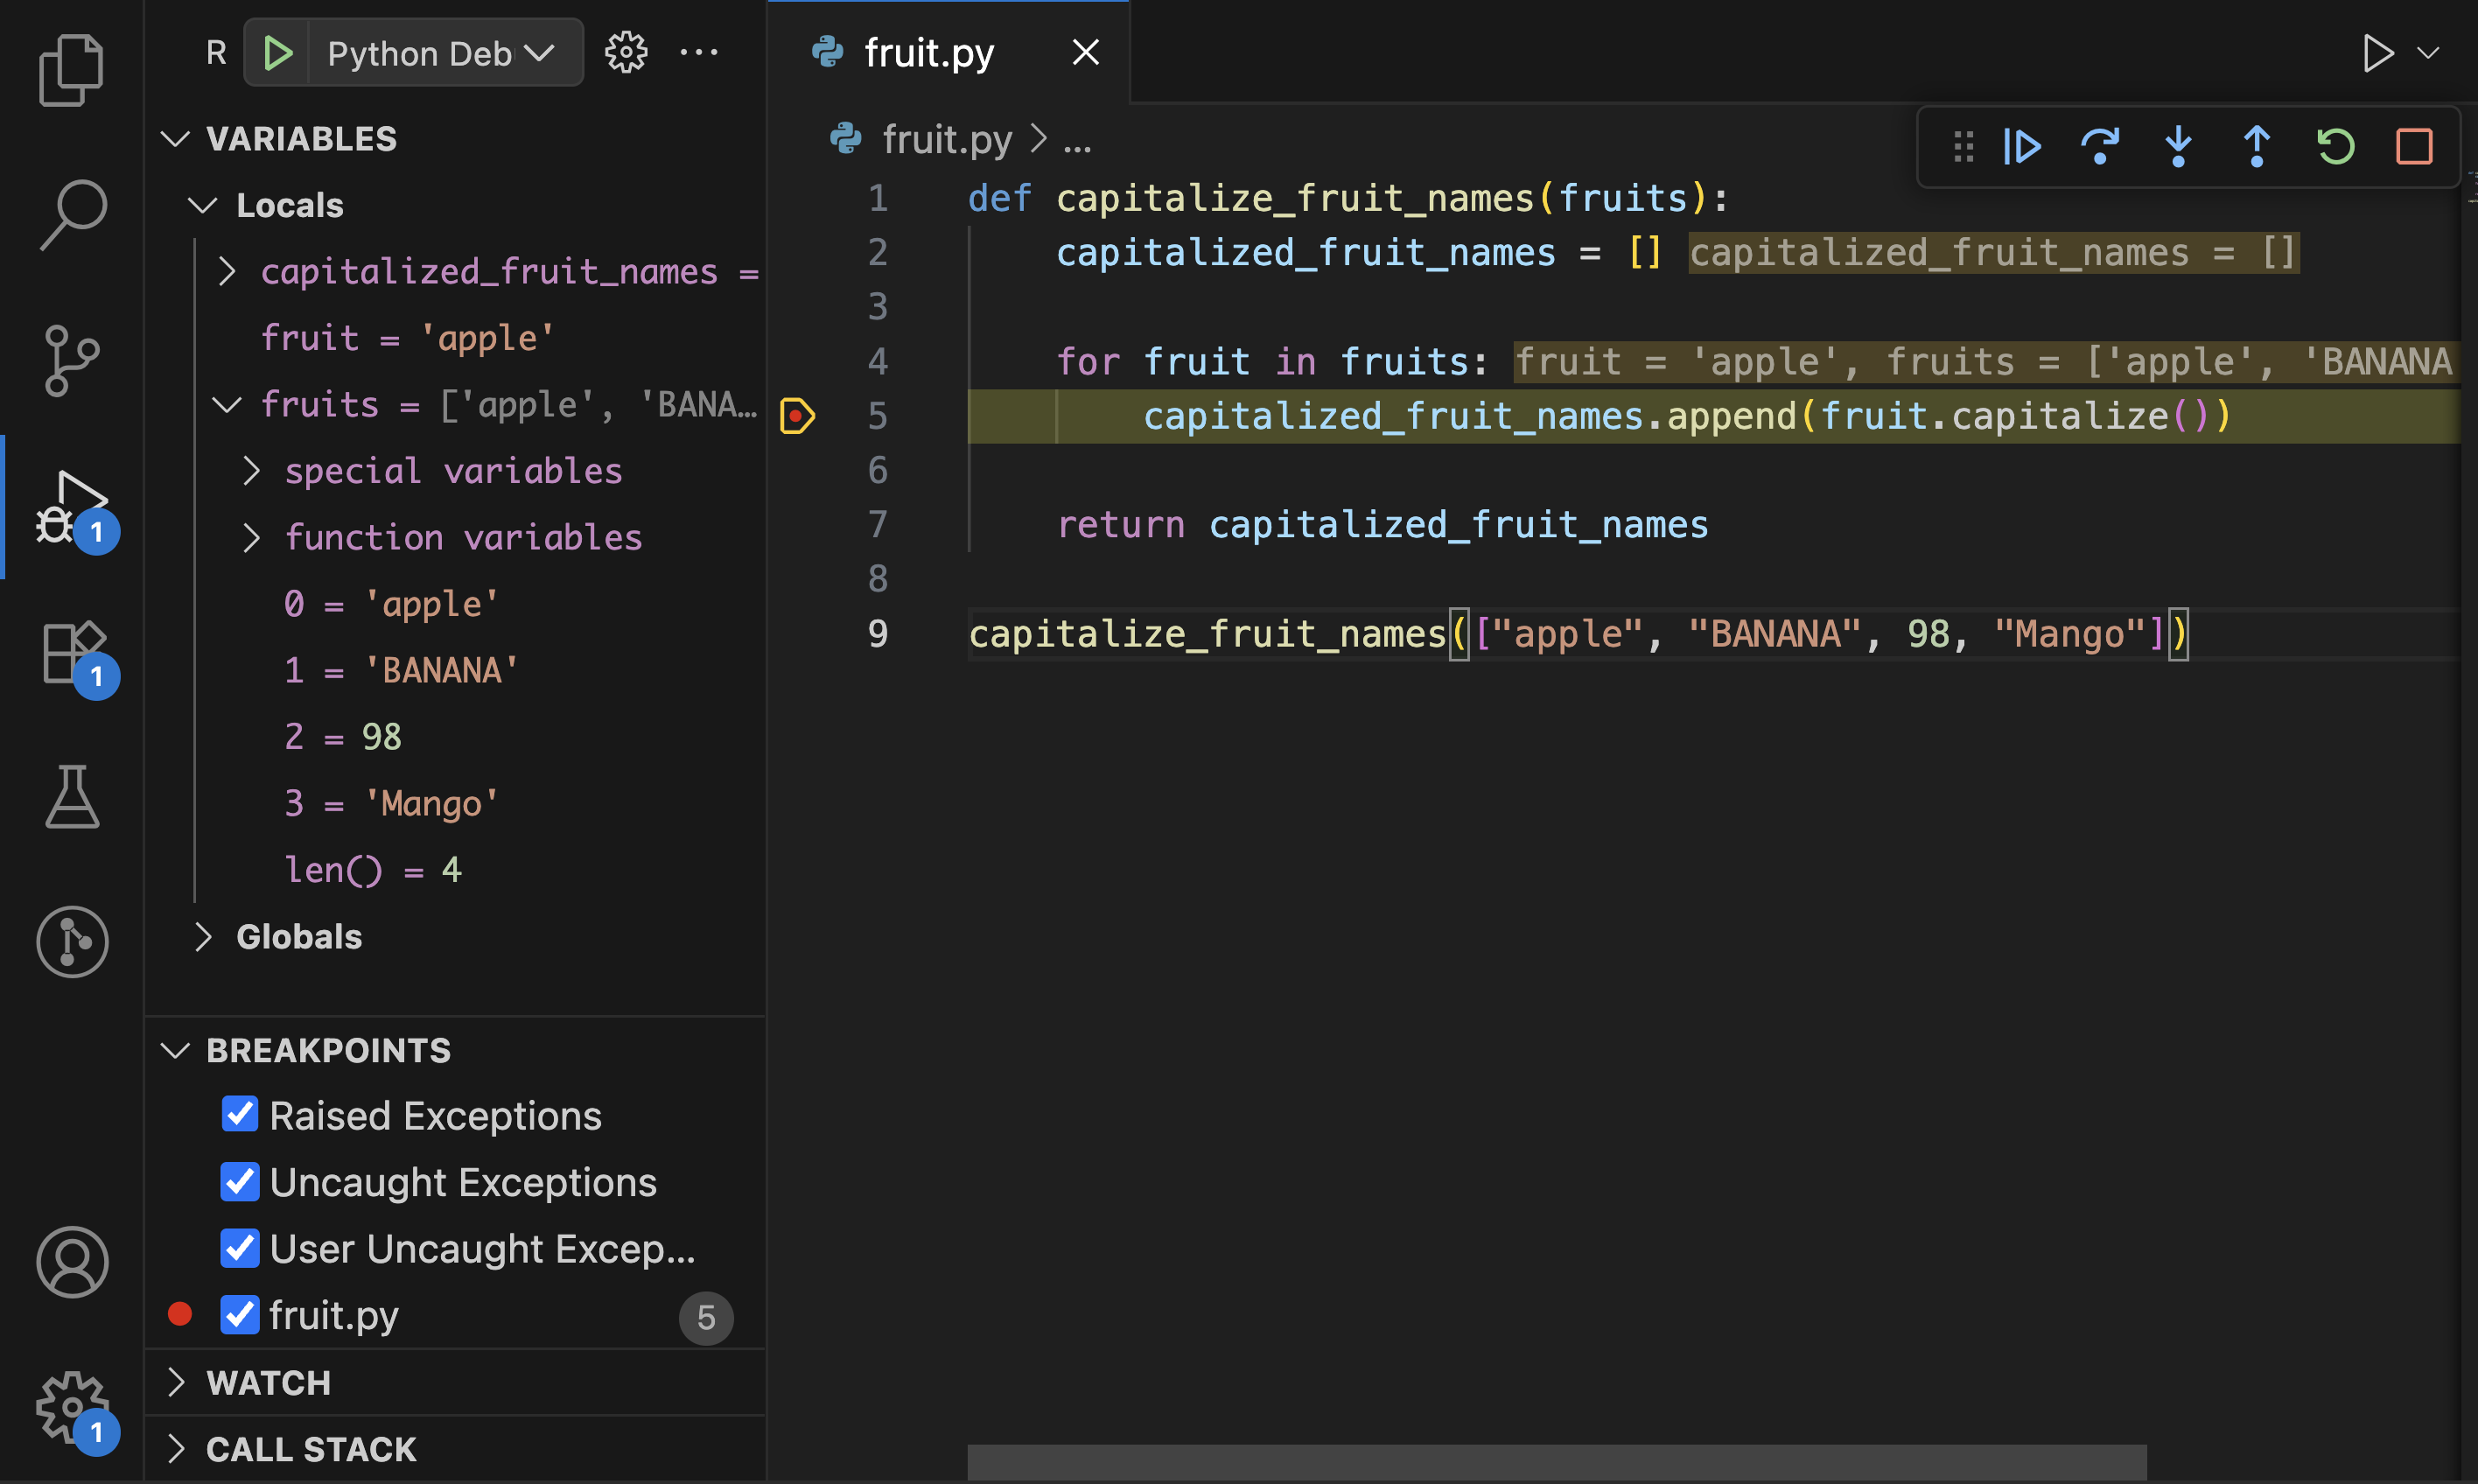The image size is (2478, 1484).
Task: Click the Step Into debug icon
Action: pyautogui.click(x=2178, y=147)
